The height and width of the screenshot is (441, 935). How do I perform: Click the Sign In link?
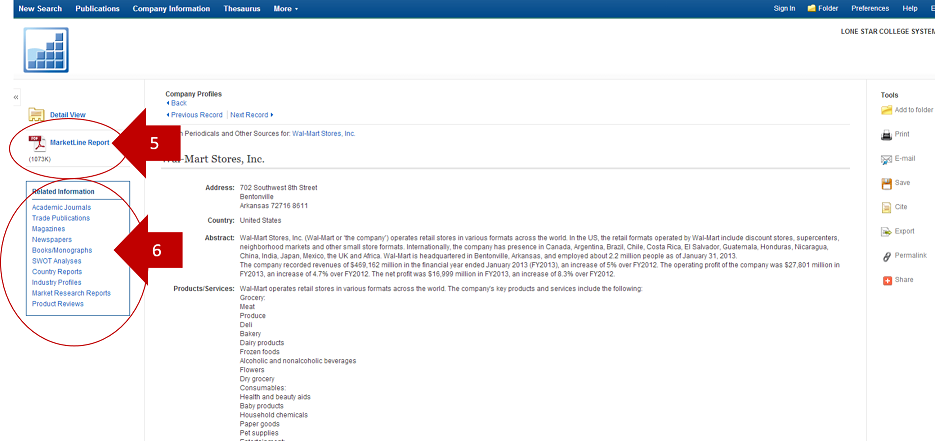(784, 8)
